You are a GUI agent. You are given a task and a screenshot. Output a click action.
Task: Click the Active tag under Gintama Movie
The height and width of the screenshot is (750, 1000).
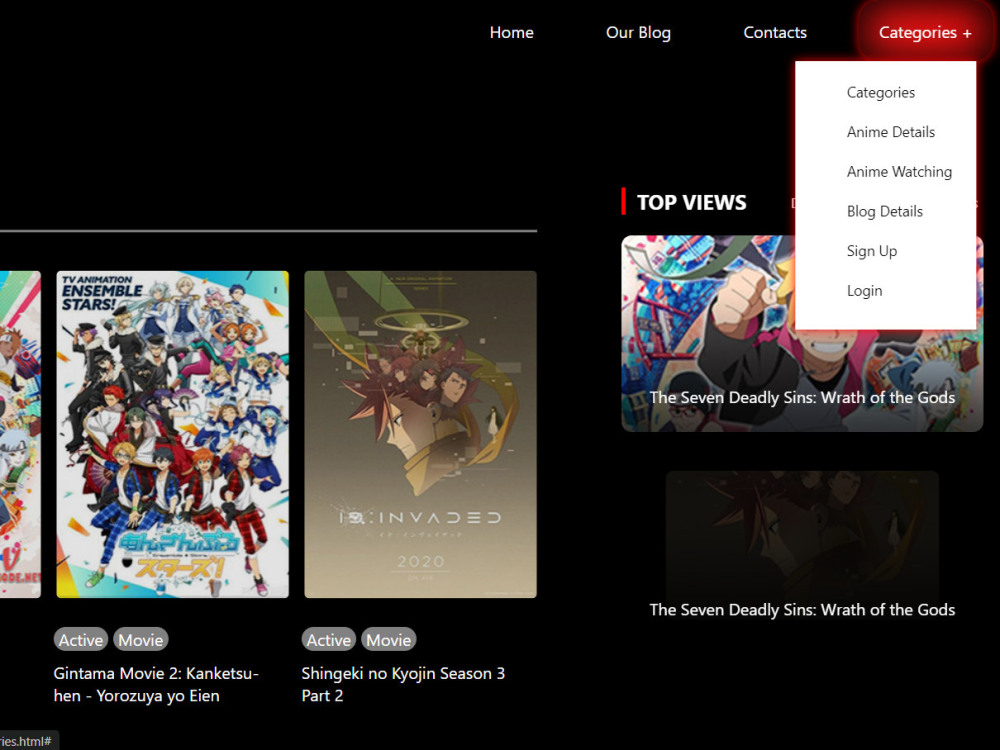(x=81, y=640)
